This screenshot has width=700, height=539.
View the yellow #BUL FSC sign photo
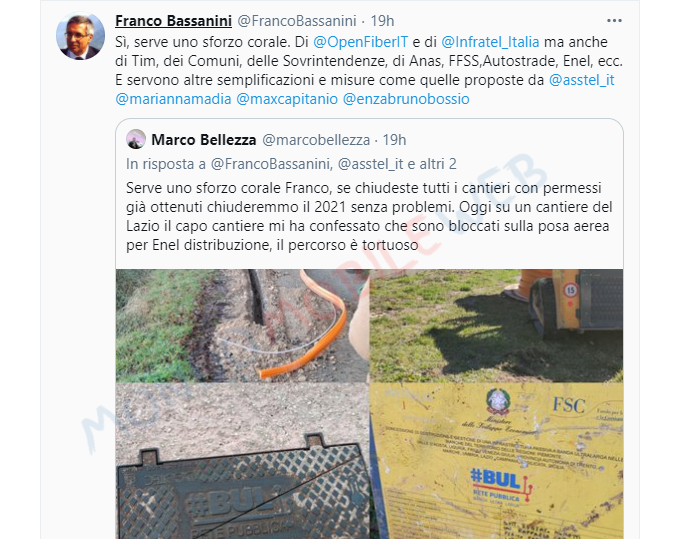point(496,461)
